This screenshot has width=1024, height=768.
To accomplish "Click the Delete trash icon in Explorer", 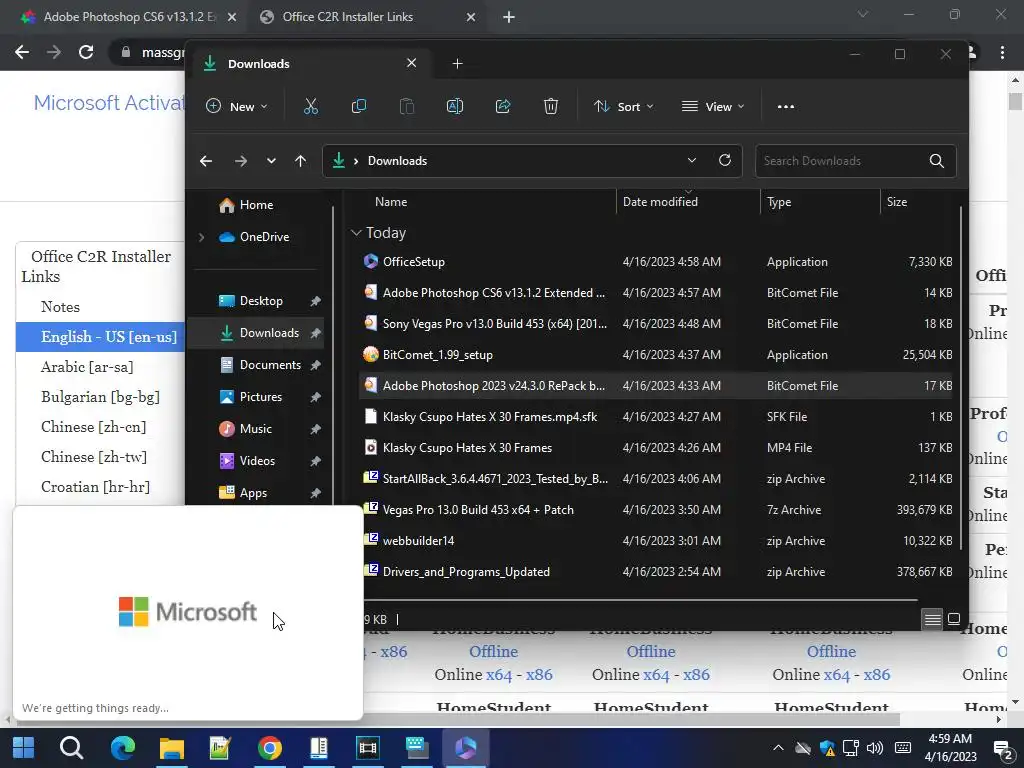I will click(x=551, y=106).
